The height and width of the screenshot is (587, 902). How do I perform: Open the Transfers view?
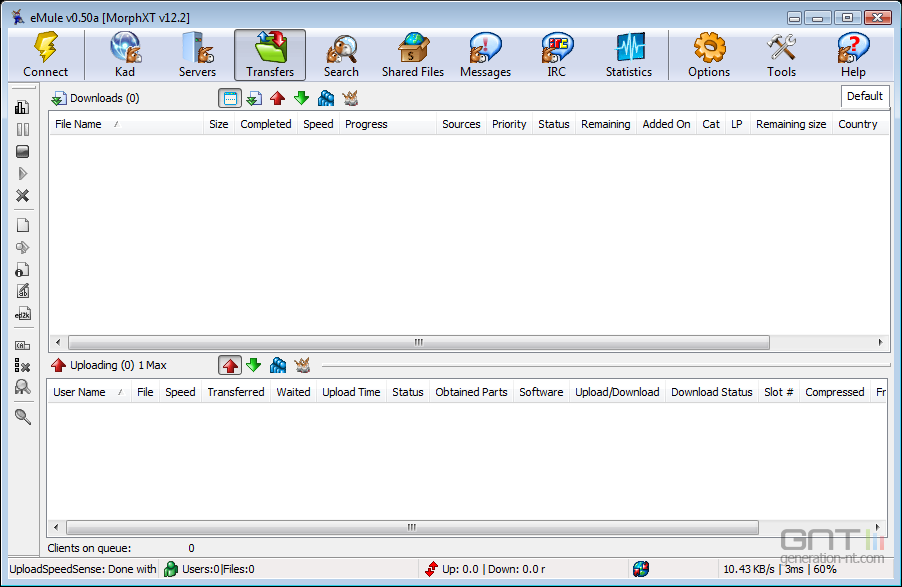(x=268, y=54)
